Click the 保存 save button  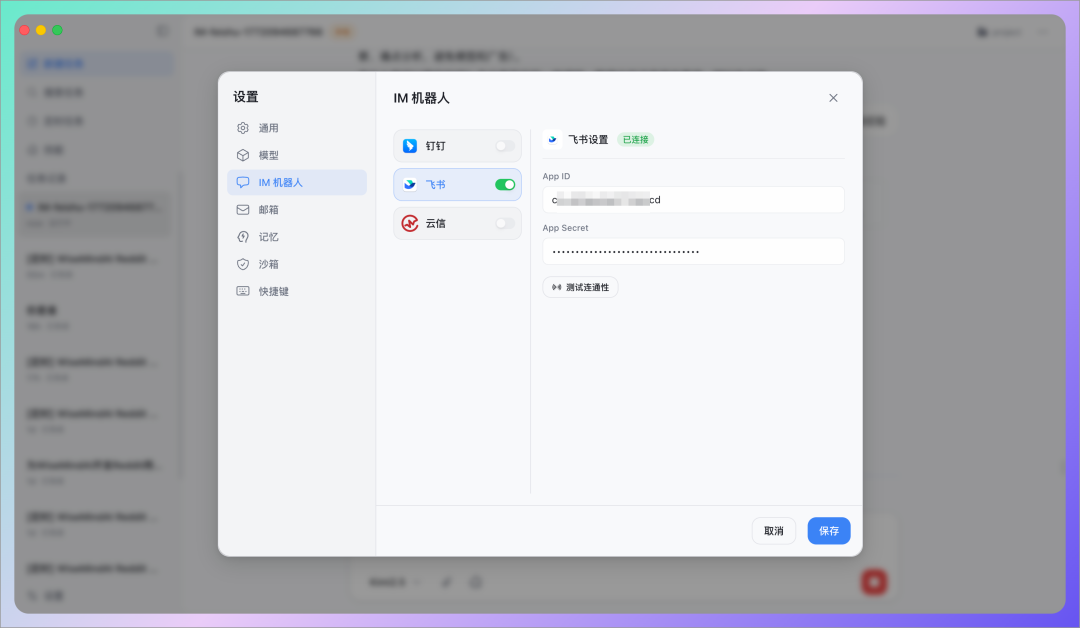point(829,531)
